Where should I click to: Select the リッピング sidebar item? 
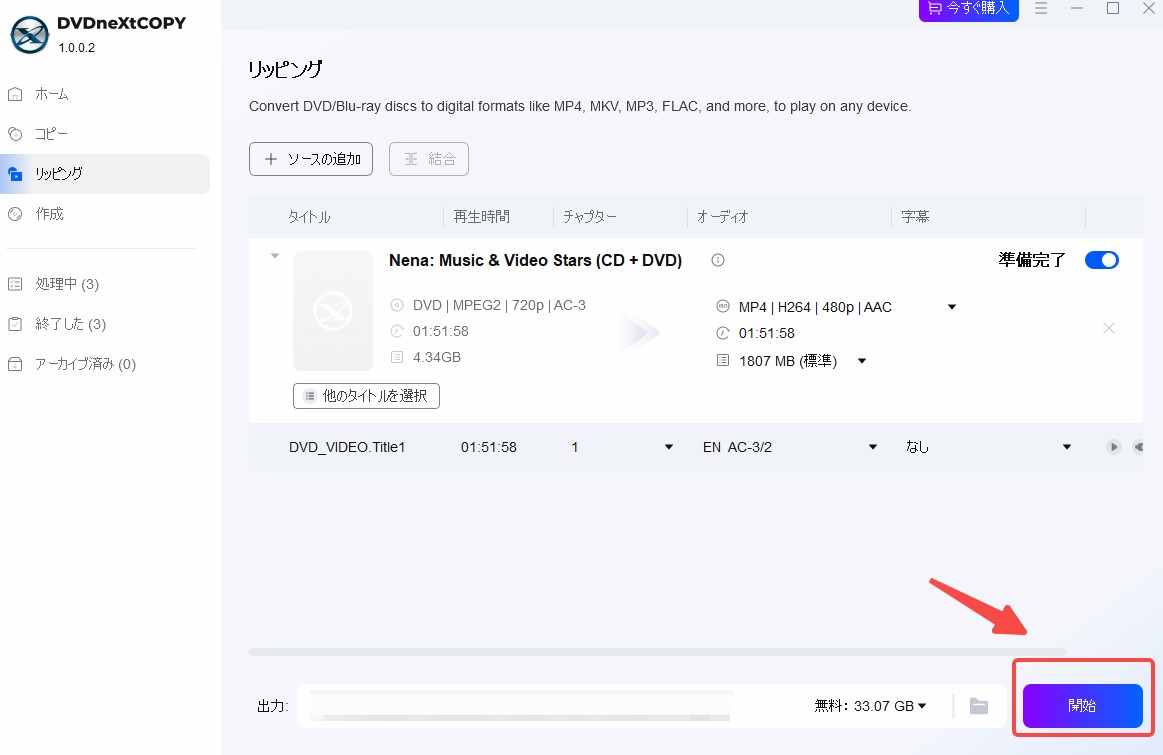pyautogui.click(x=105, y=174)
